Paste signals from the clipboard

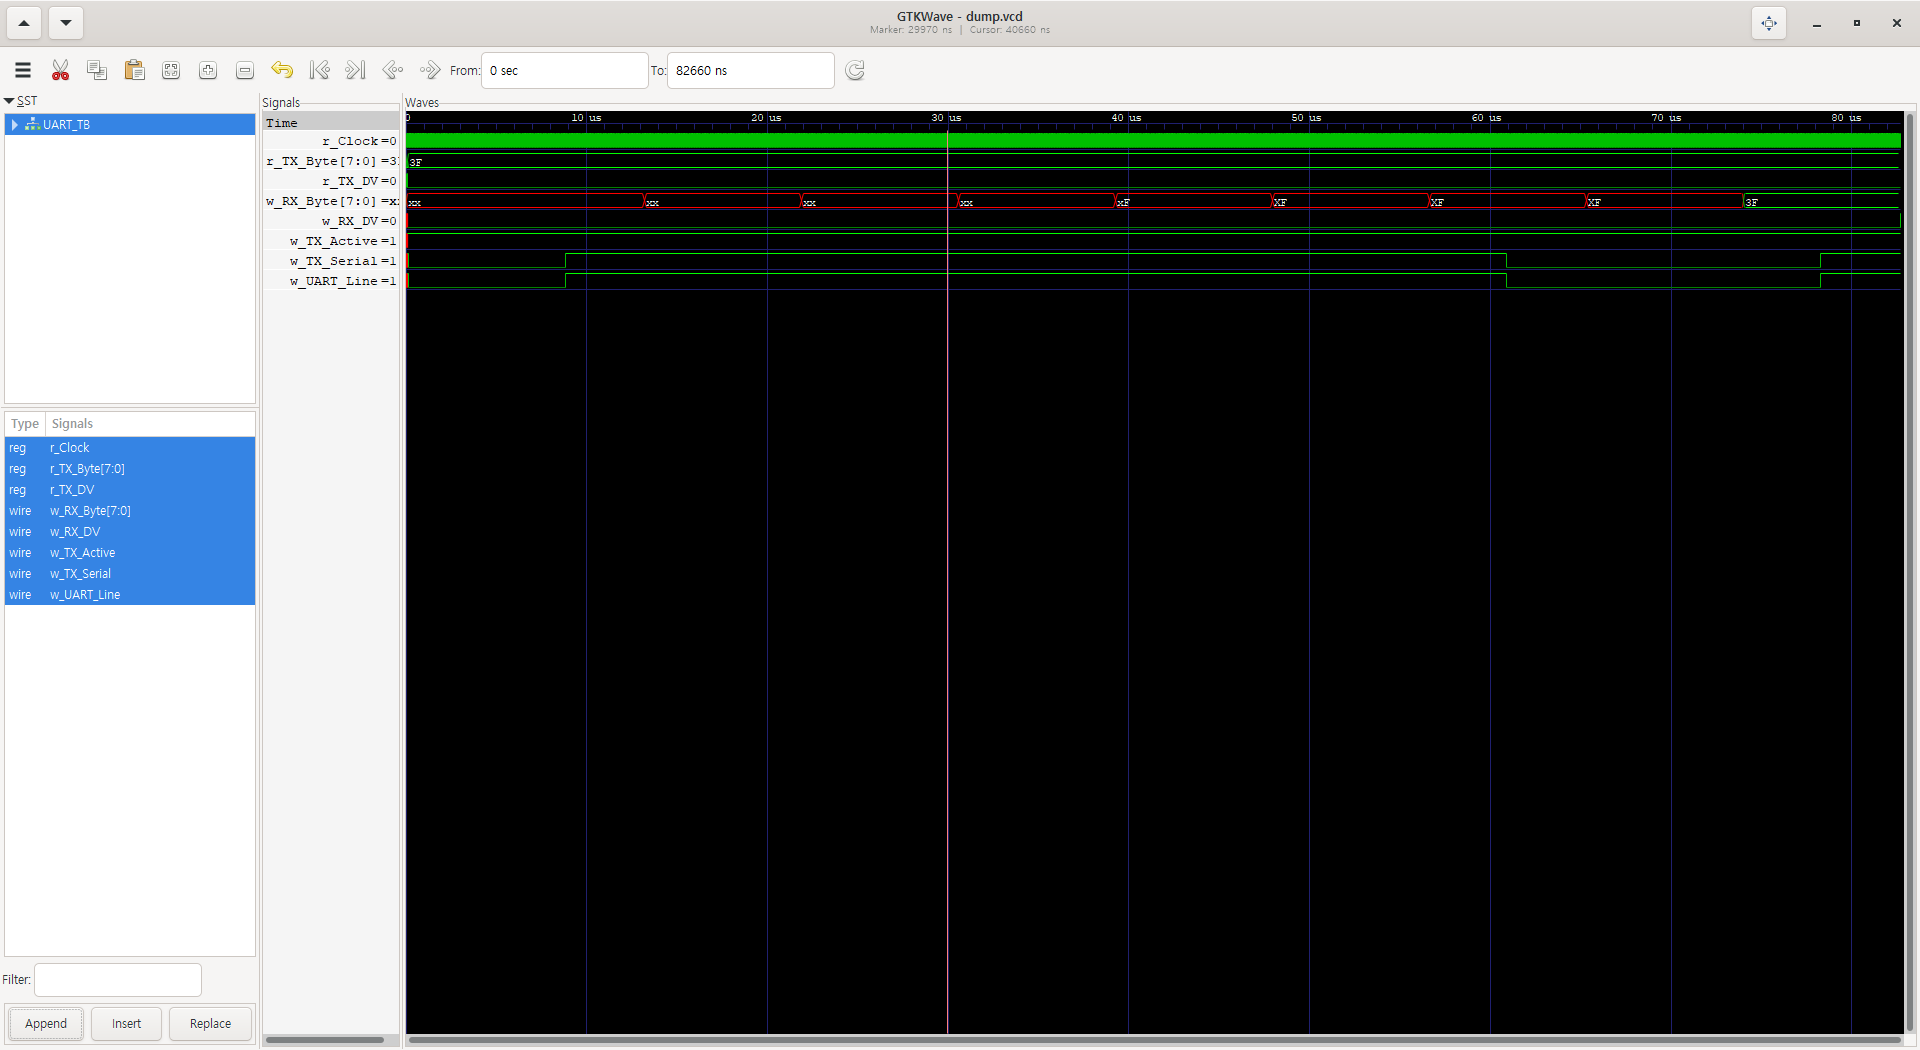134,70
